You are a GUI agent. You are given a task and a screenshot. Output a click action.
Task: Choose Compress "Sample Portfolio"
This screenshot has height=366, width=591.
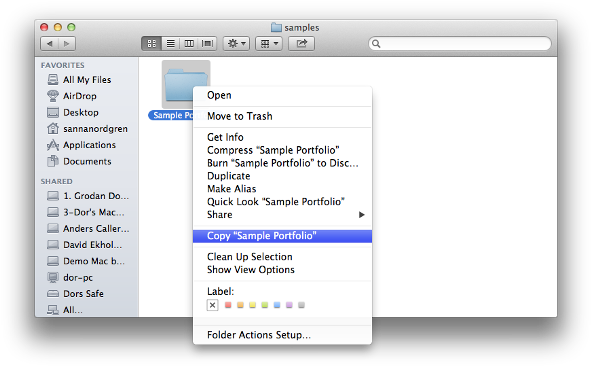pyautogui.click(x=282, y=150)
